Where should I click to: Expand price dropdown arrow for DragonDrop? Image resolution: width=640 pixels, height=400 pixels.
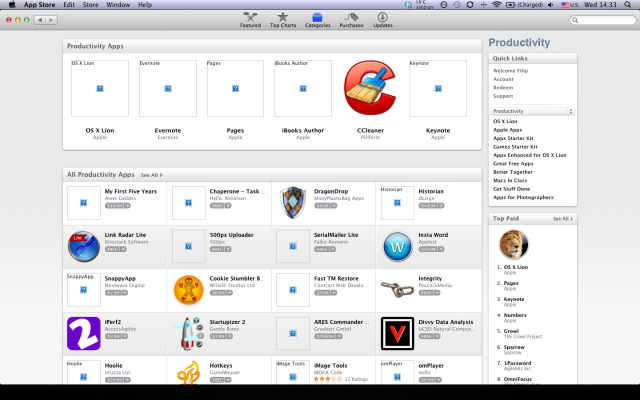click(x=333, y=206)
